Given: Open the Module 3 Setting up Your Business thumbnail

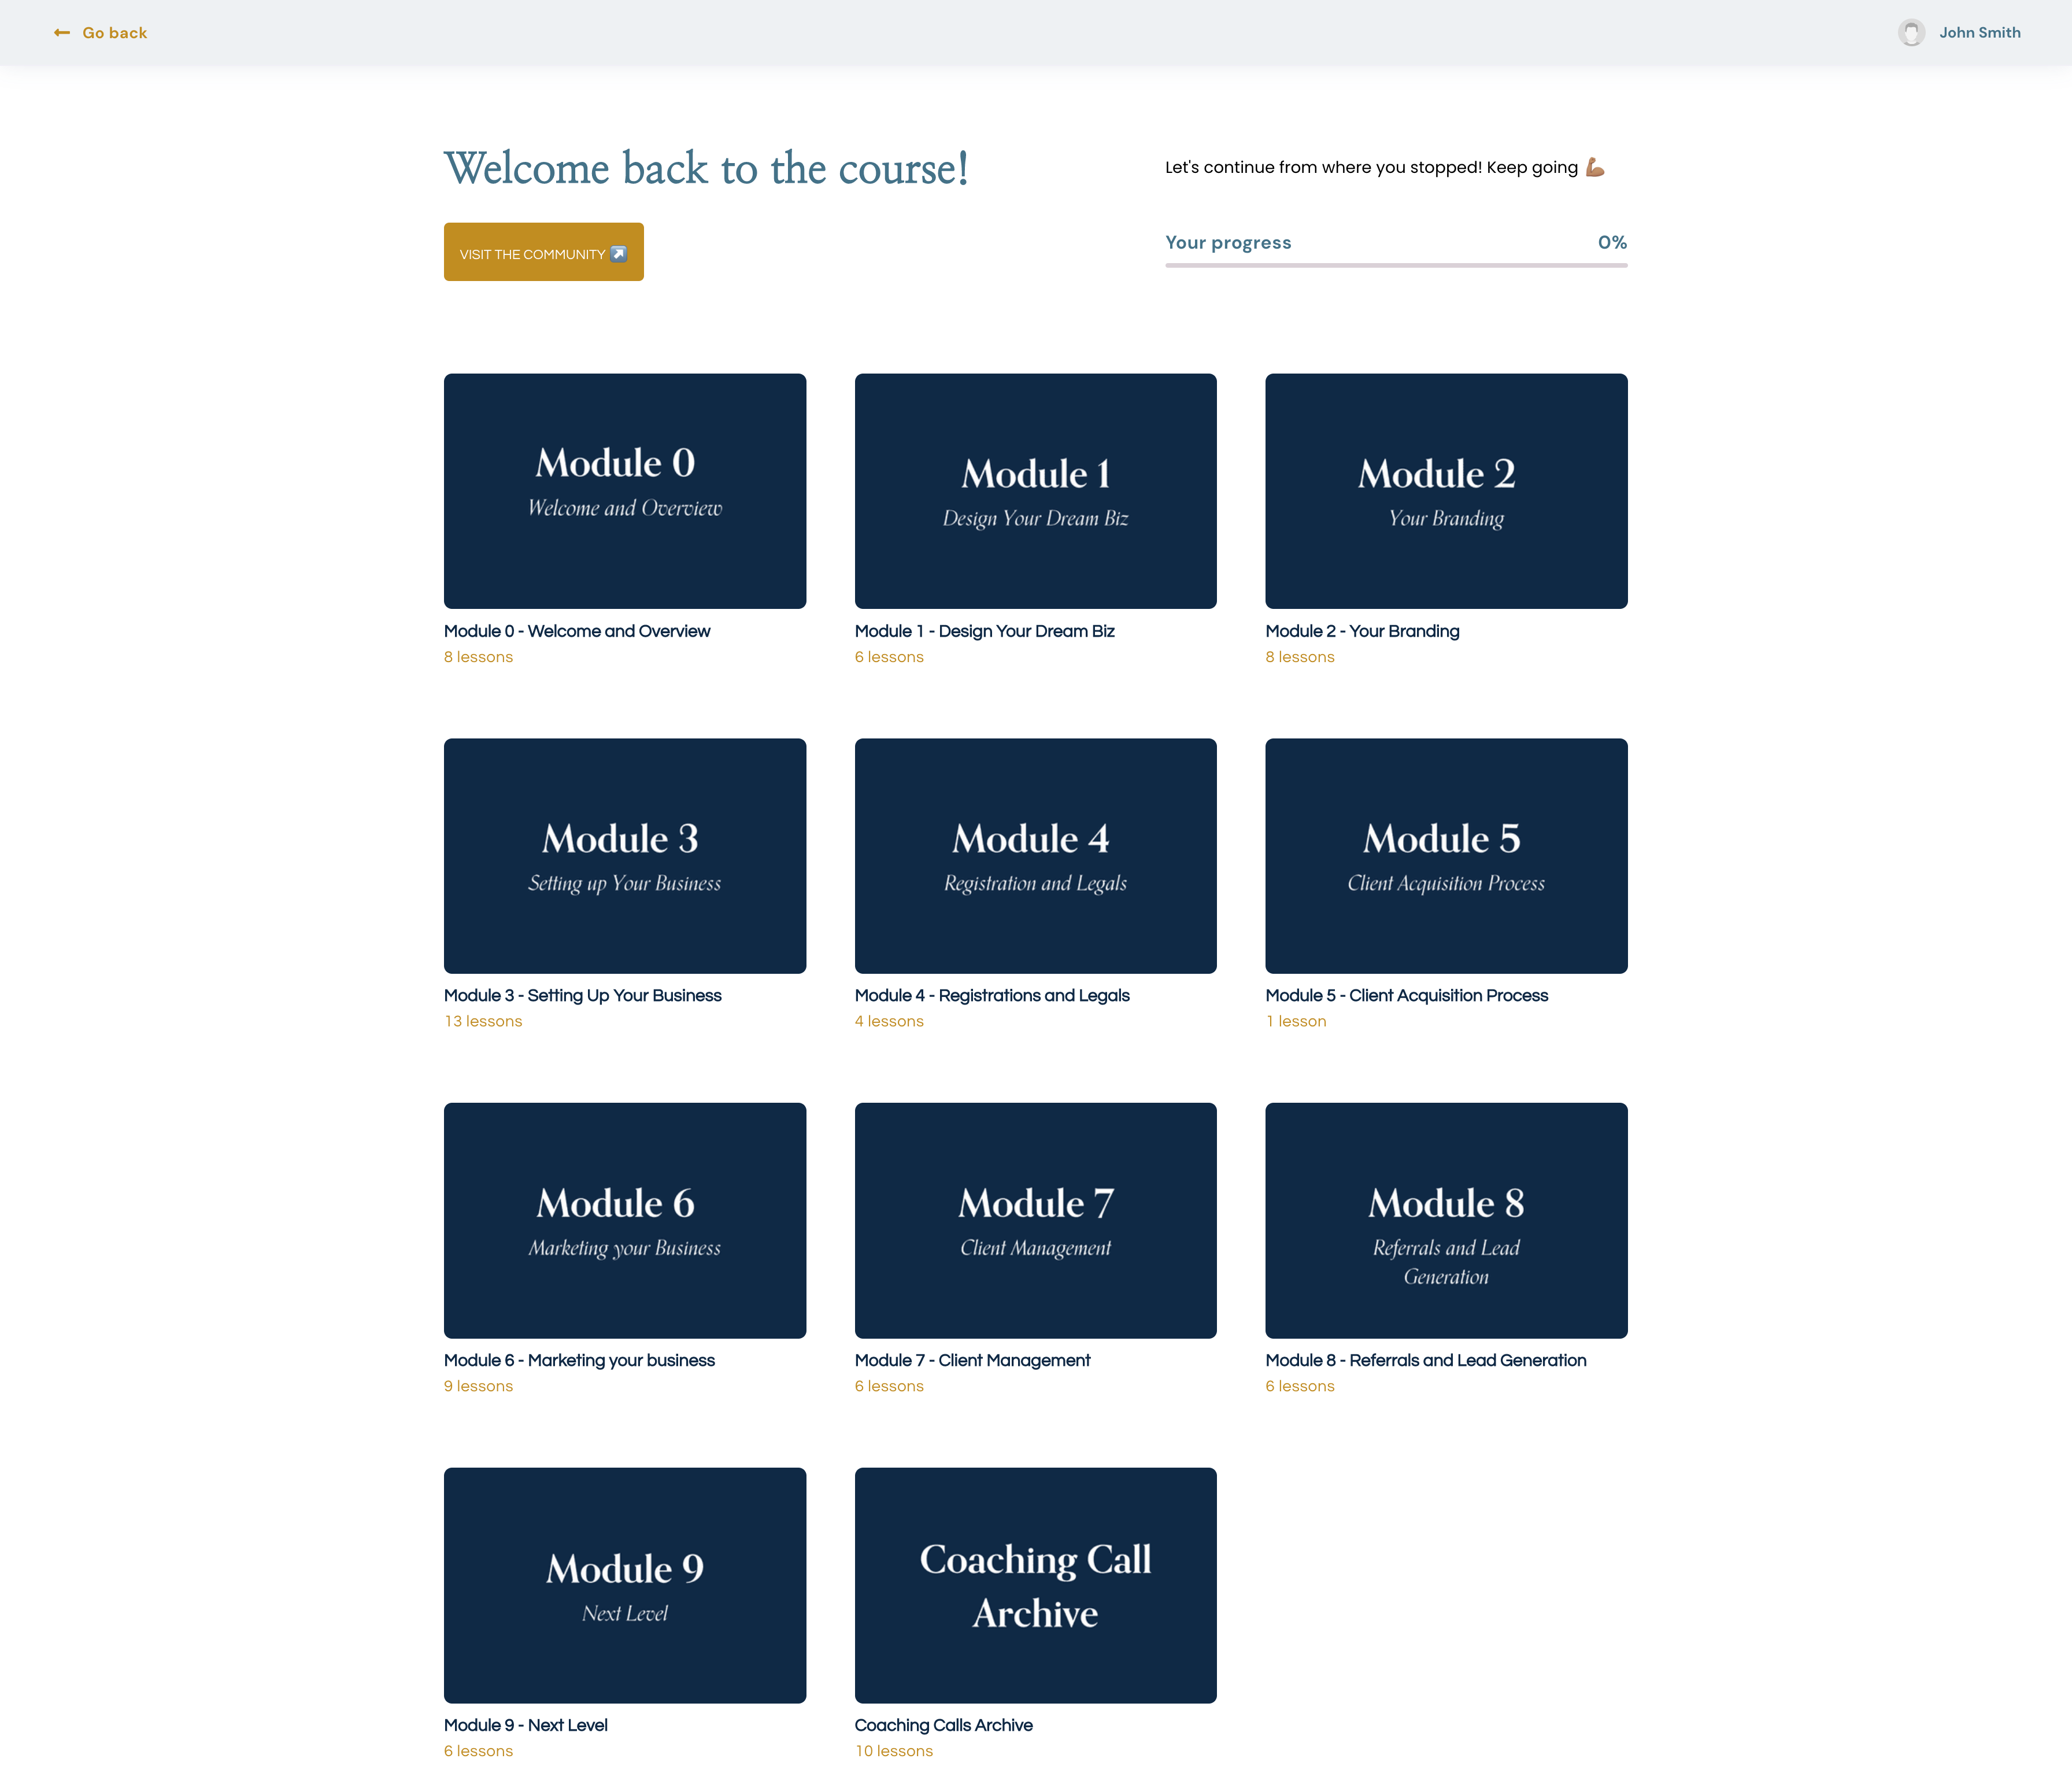Looking at the screenshot, I should [x=625, y=856].
